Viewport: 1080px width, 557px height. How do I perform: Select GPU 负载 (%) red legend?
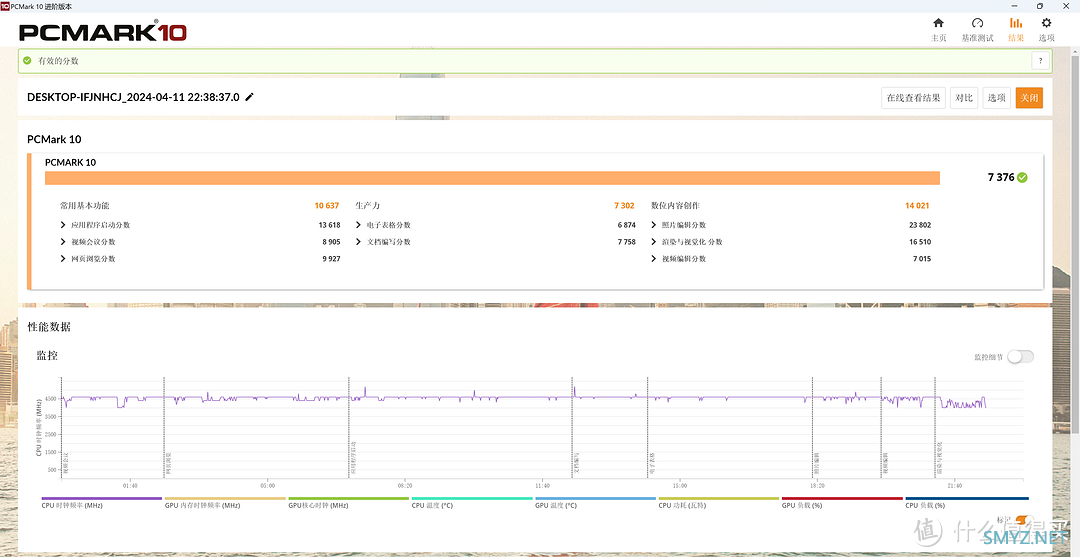tap(842, 502)
